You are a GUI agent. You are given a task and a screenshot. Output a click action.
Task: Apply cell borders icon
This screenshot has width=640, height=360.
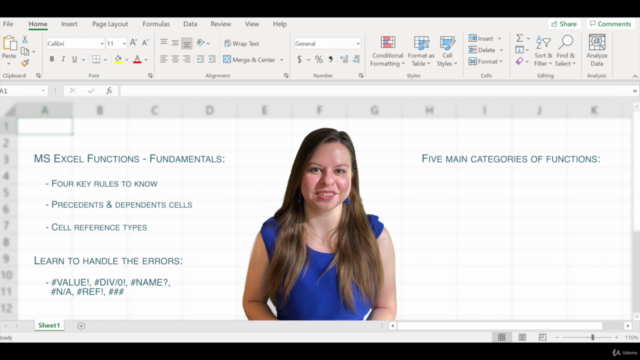click(96, 60)
